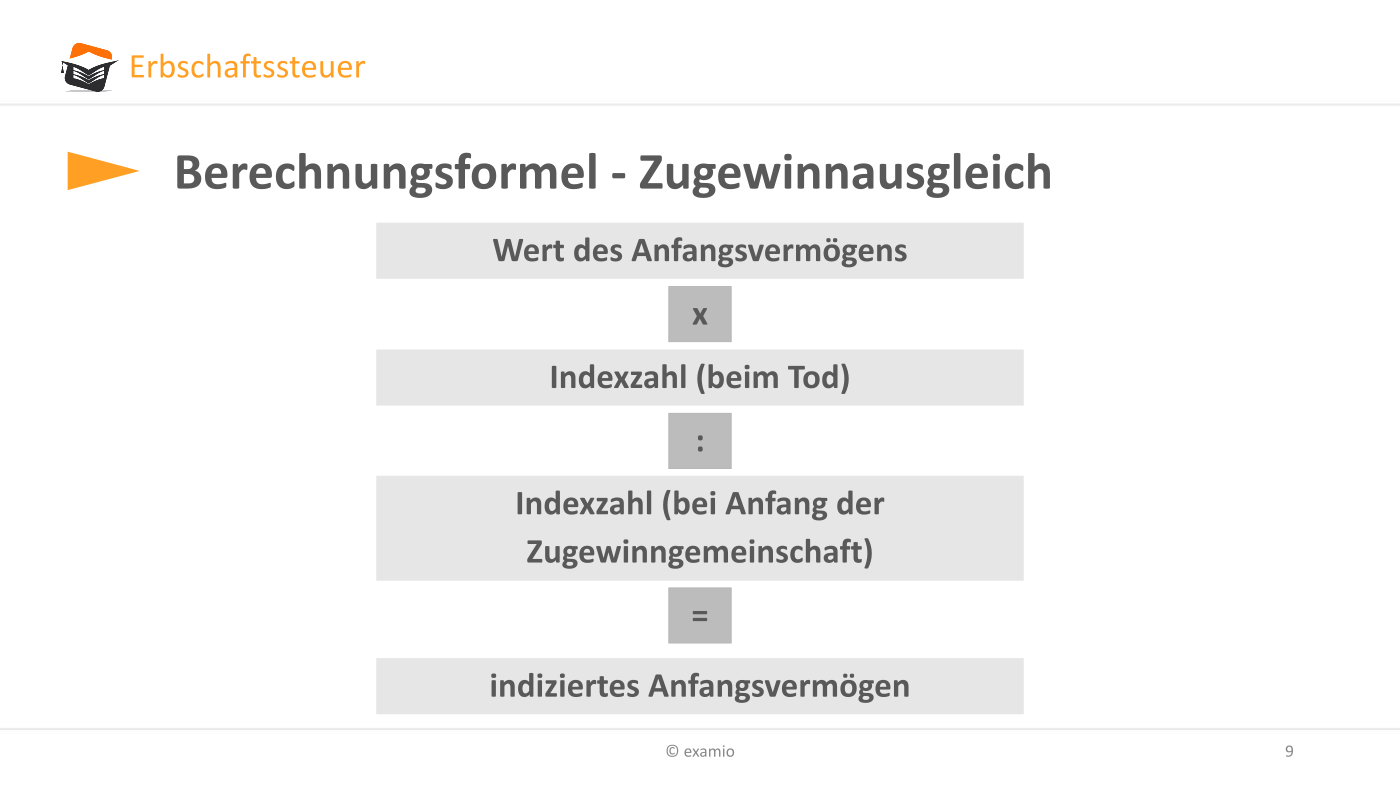The width and height of the screenshot is (1400, 787).
Task: Click the '(beim Tod)' parenthetical text
Action: tap(772, 378)
